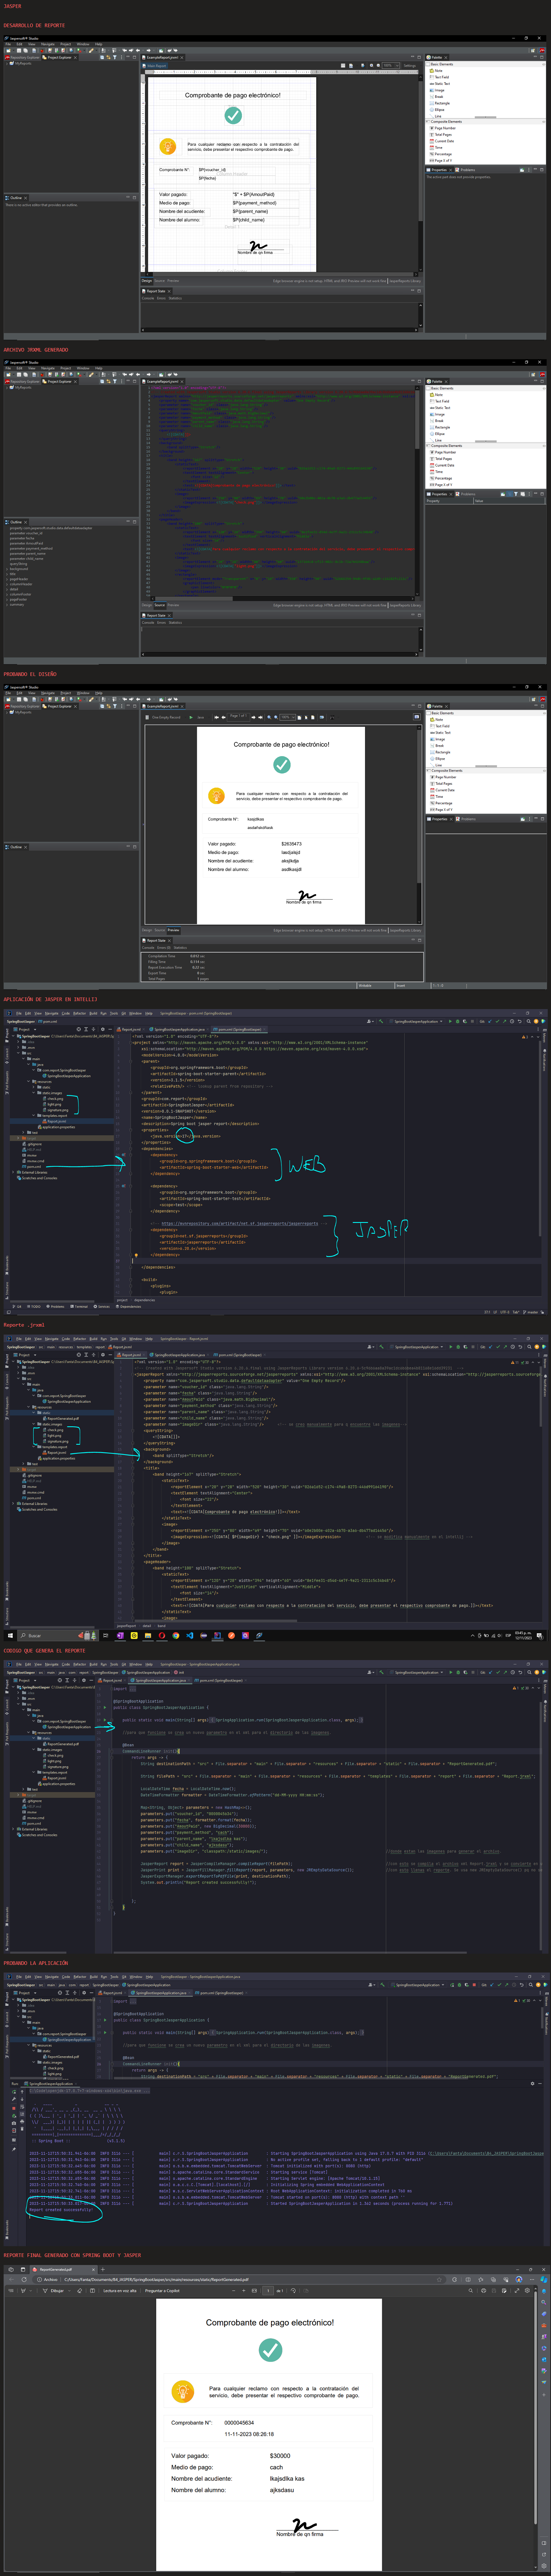Screen dimensions: 551x2576
Task: Select Static Text in Jaspersoft design window palette
Action: pos(441,84)
